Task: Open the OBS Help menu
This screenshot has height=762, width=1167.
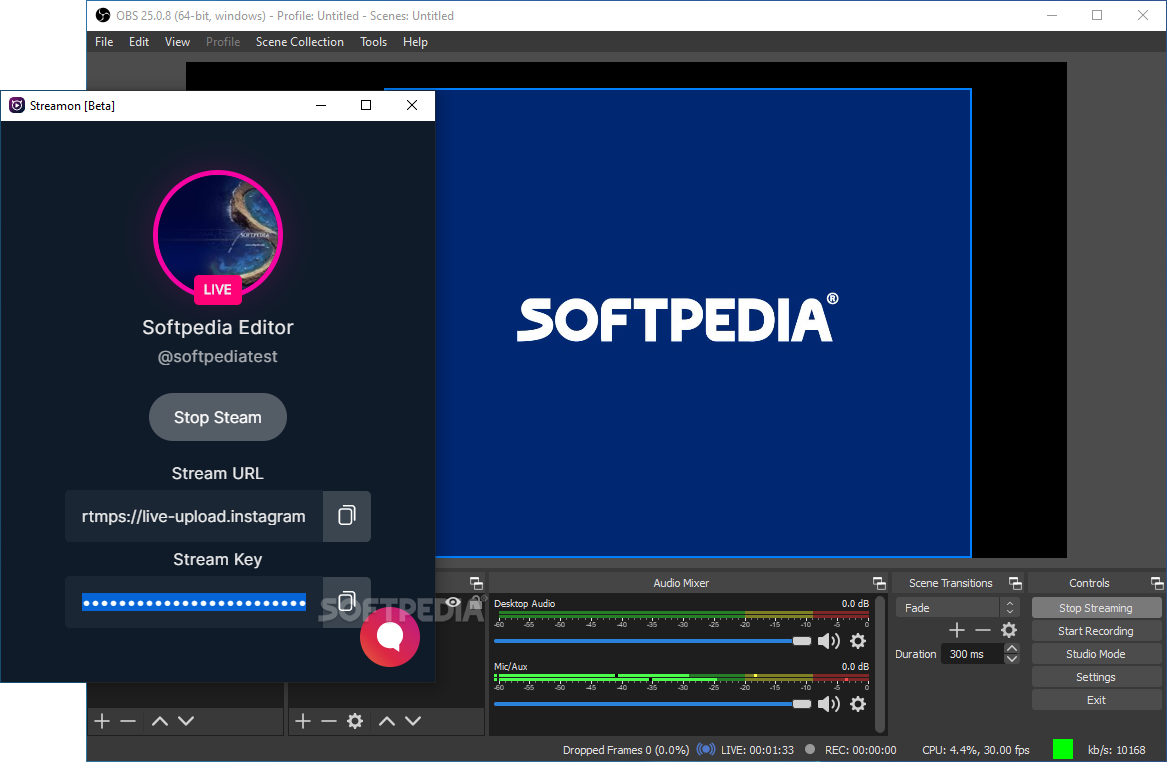Action: (415, 42)
